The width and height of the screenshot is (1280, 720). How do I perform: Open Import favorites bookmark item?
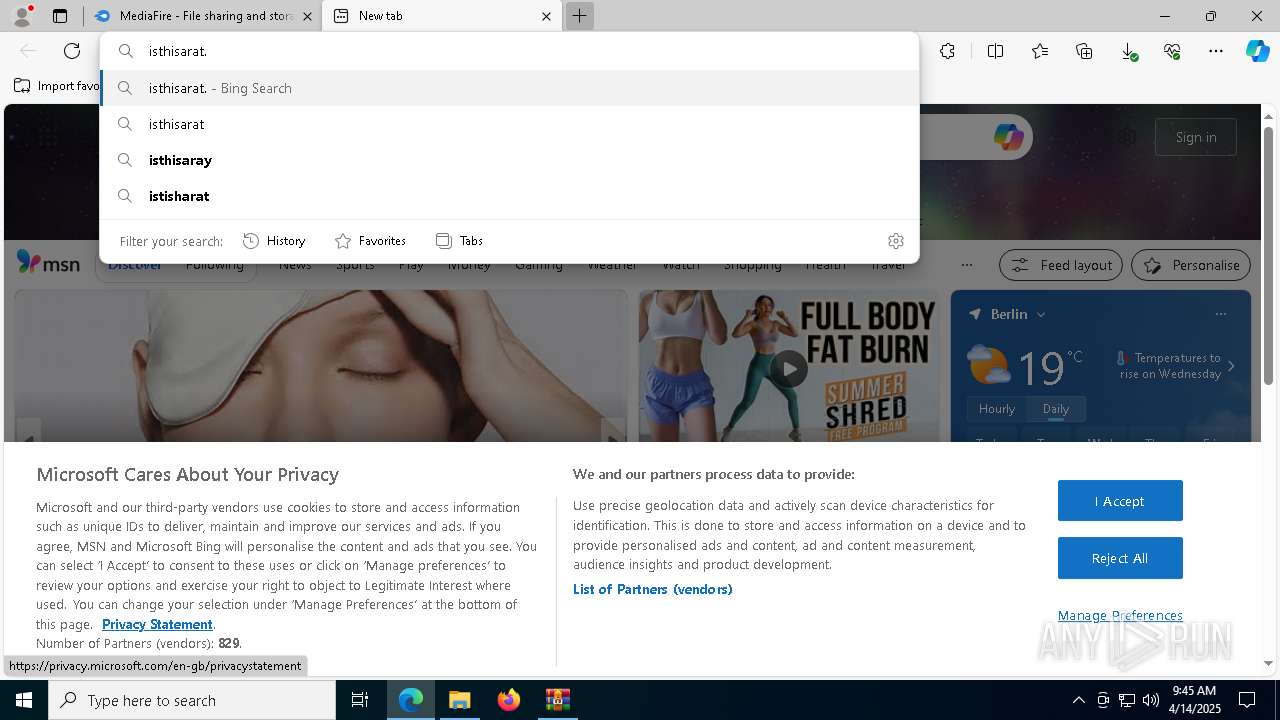[x=58, y=86]
